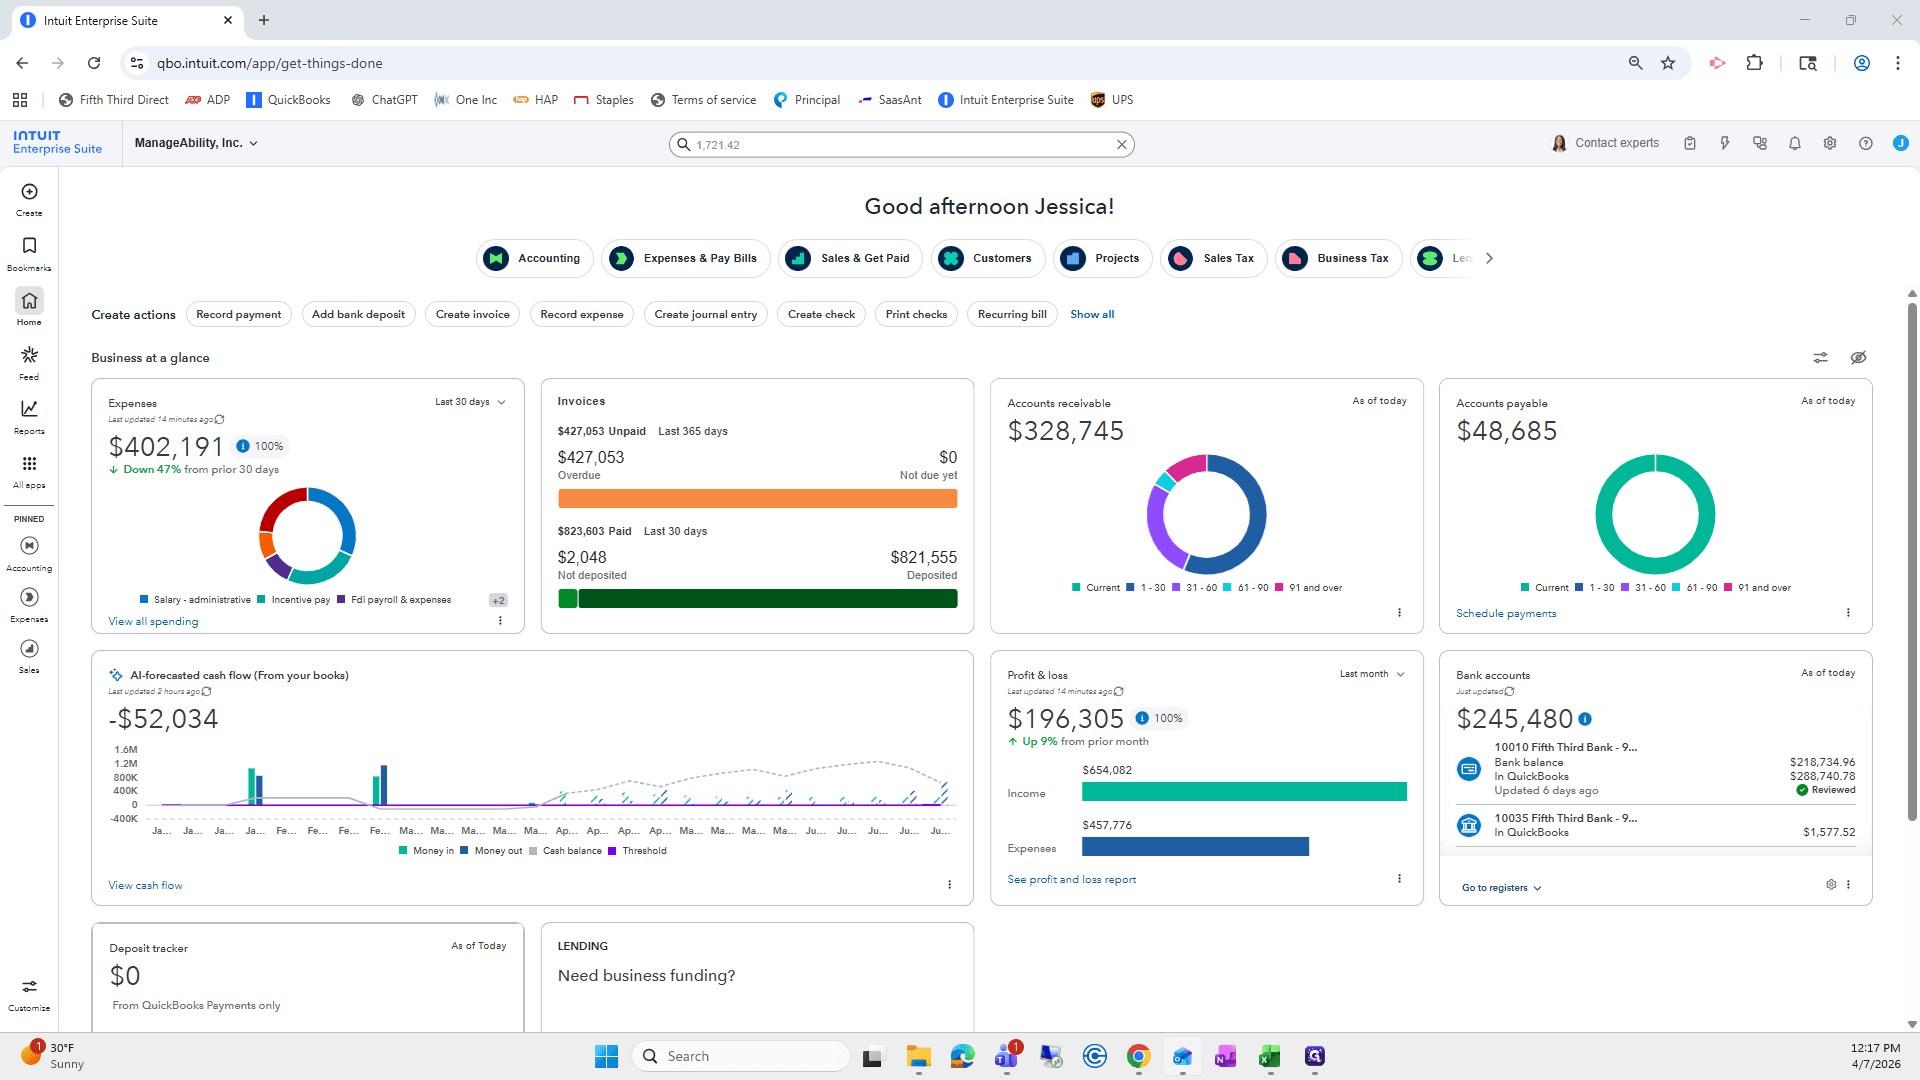Screen dimensions: 1920x1080
Task: Change Profit & loss Last month dropdown
Action: point(1372,674)
